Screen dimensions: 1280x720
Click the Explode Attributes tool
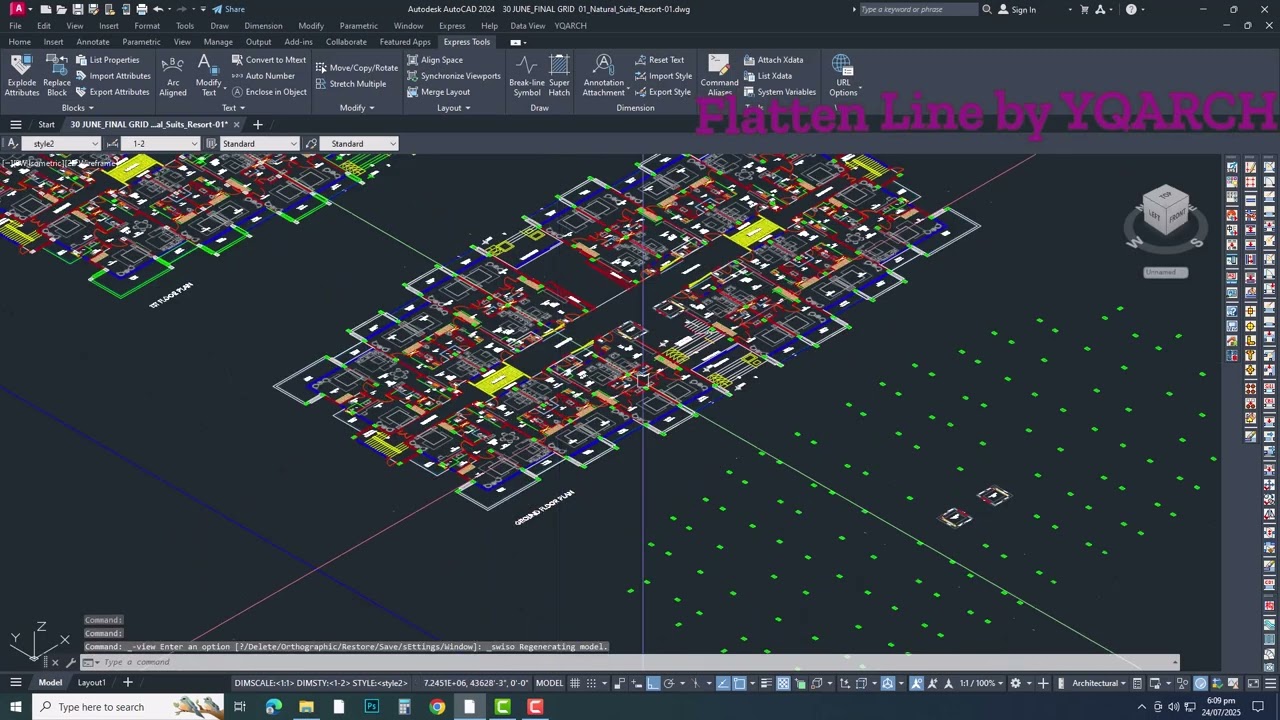pos(21,76)
